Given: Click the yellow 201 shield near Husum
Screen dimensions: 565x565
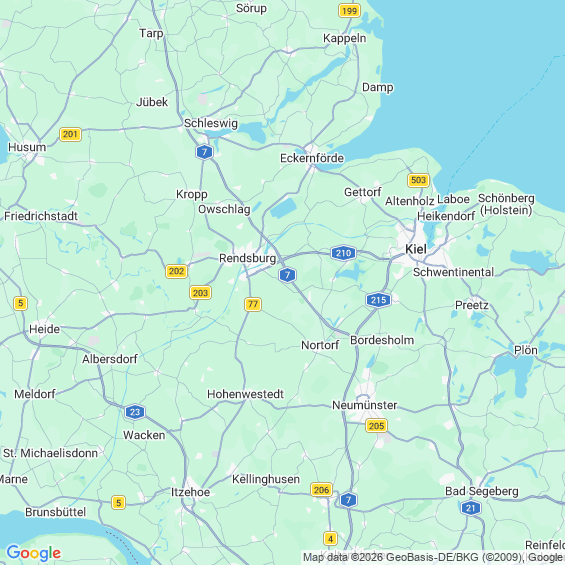Looking at the screenshot, I should pos(70,134).
